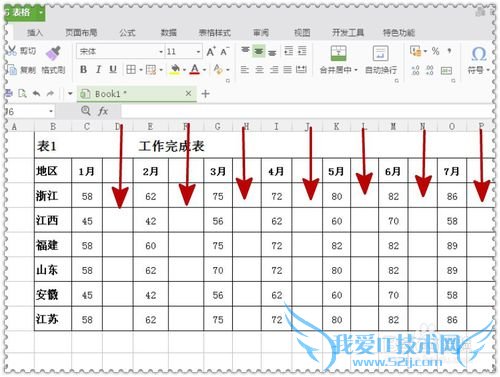The height and width of the screenshot is (377, 500).
Task: Switch to the 数据 (Data) tab
Action: [x=169, y=33]
